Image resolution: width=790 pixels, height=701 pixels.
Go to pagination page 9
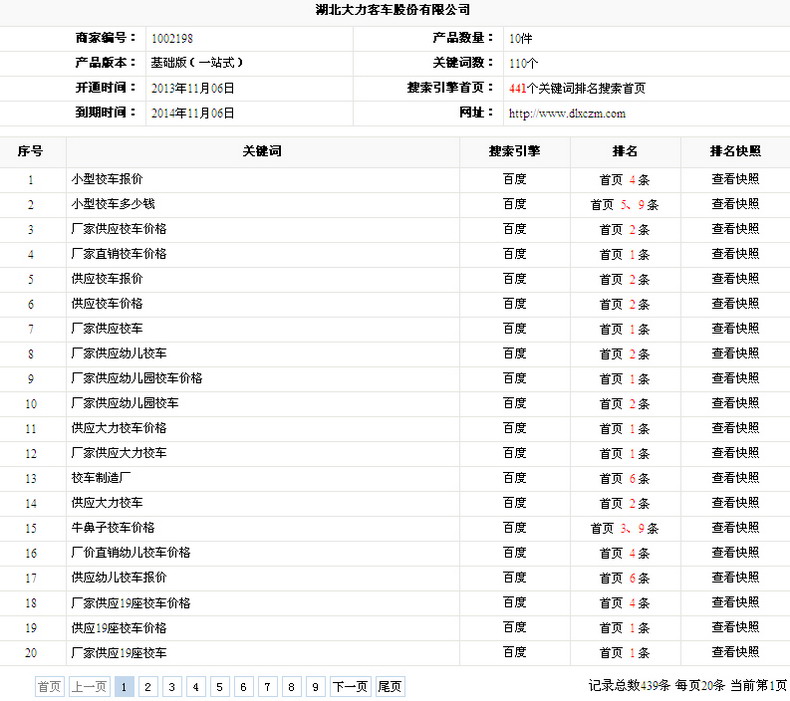[x=315, y=687]
